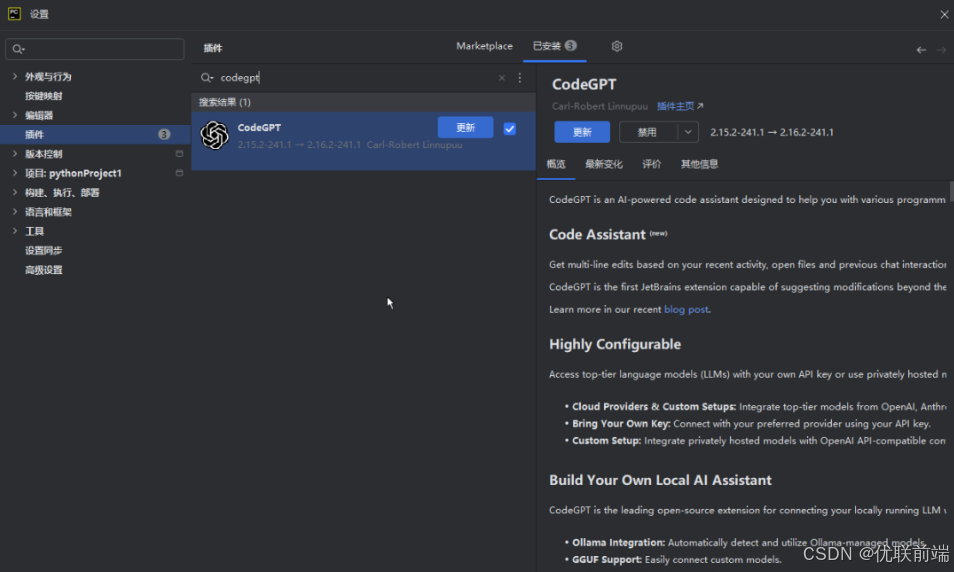
Task: Open plugin search options kebab menu
Action: coord(520,78)
